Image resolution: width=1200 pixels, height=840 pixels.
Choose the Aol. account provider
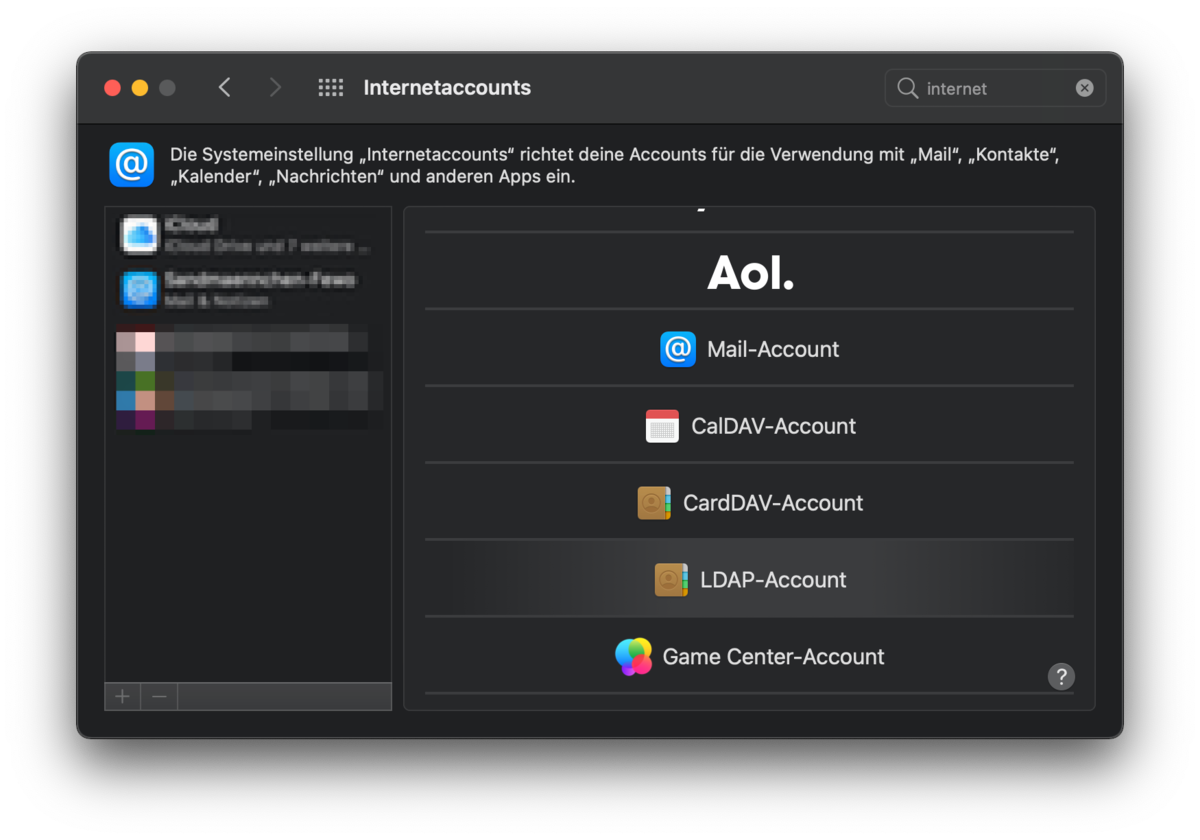point(750,272)
